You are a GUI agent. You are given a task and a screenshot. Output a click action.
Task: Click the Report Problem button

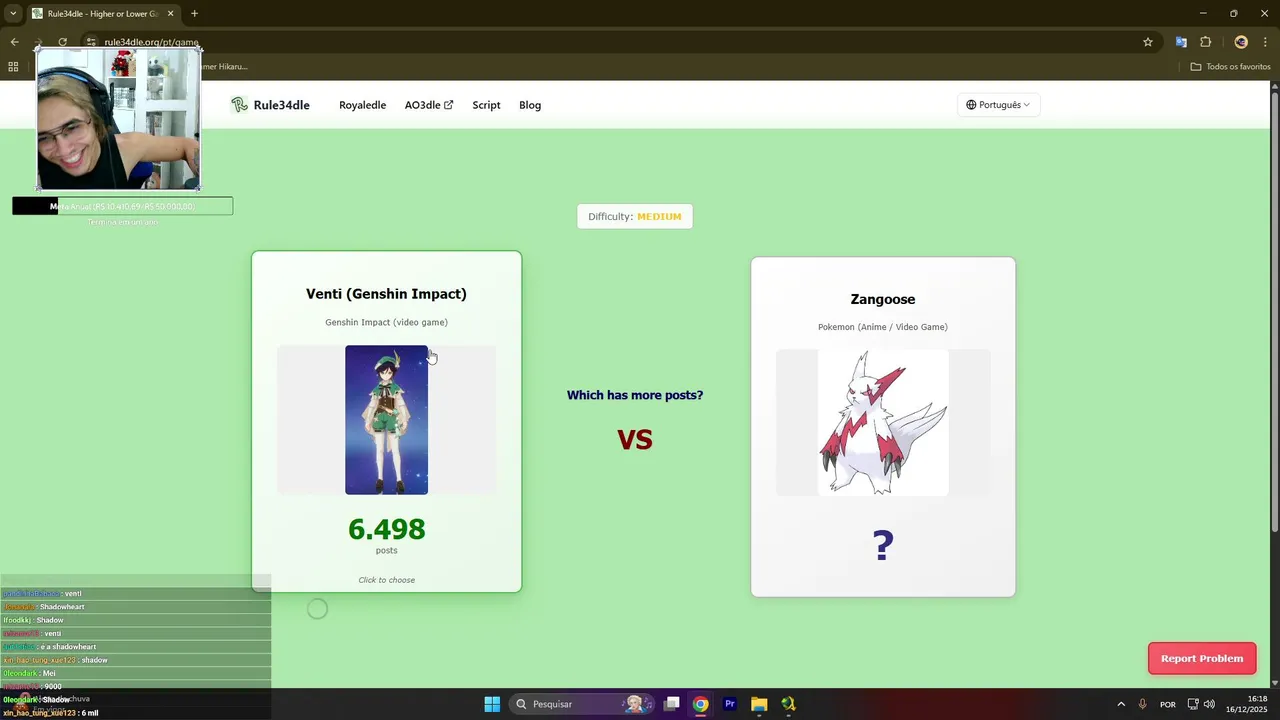[1202, 658]
